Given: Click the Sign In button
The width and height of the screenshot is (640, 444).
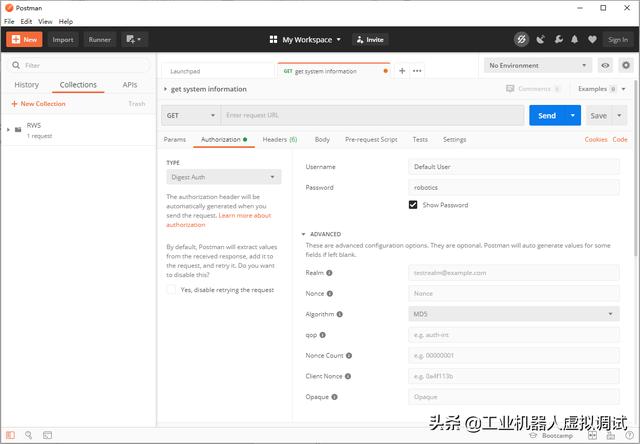Looking at the screenshot, I should click(618, 40).
